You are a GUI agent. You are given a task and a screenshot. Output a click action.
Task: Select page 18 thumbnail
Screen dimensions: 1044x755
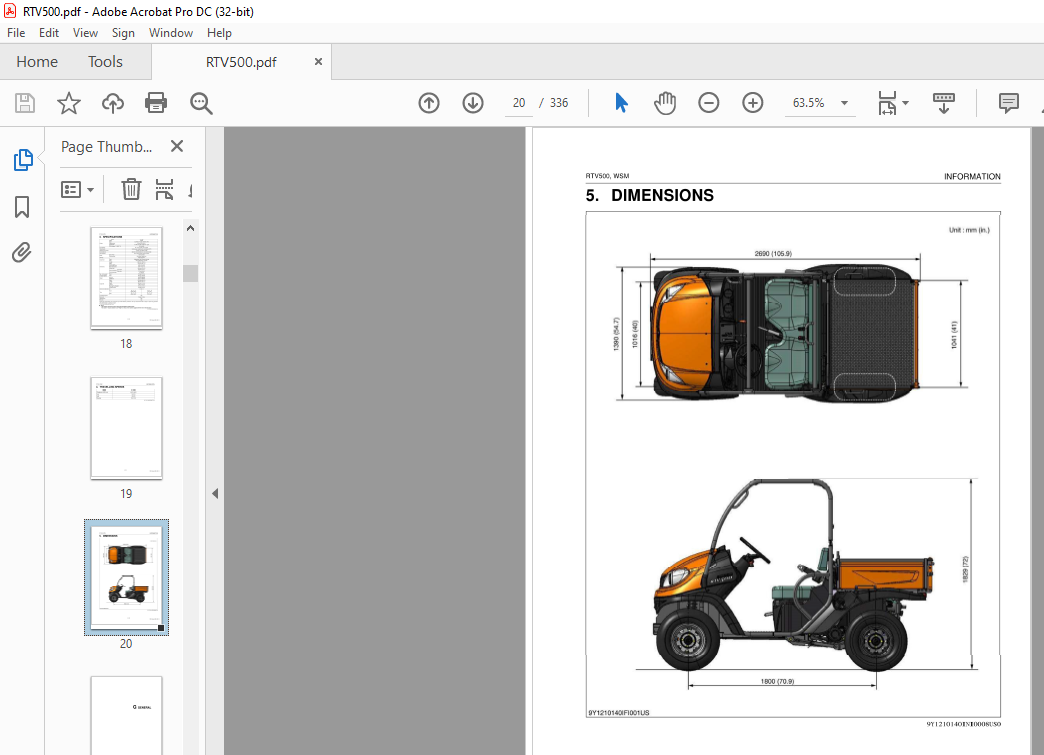click(x=127, y=278)
